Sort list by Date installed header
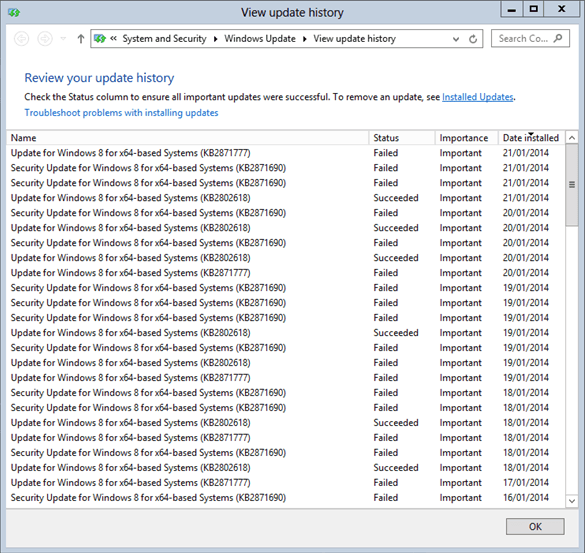Image resolution: width=587 pixels, height=553 pixels. [531, 138]
